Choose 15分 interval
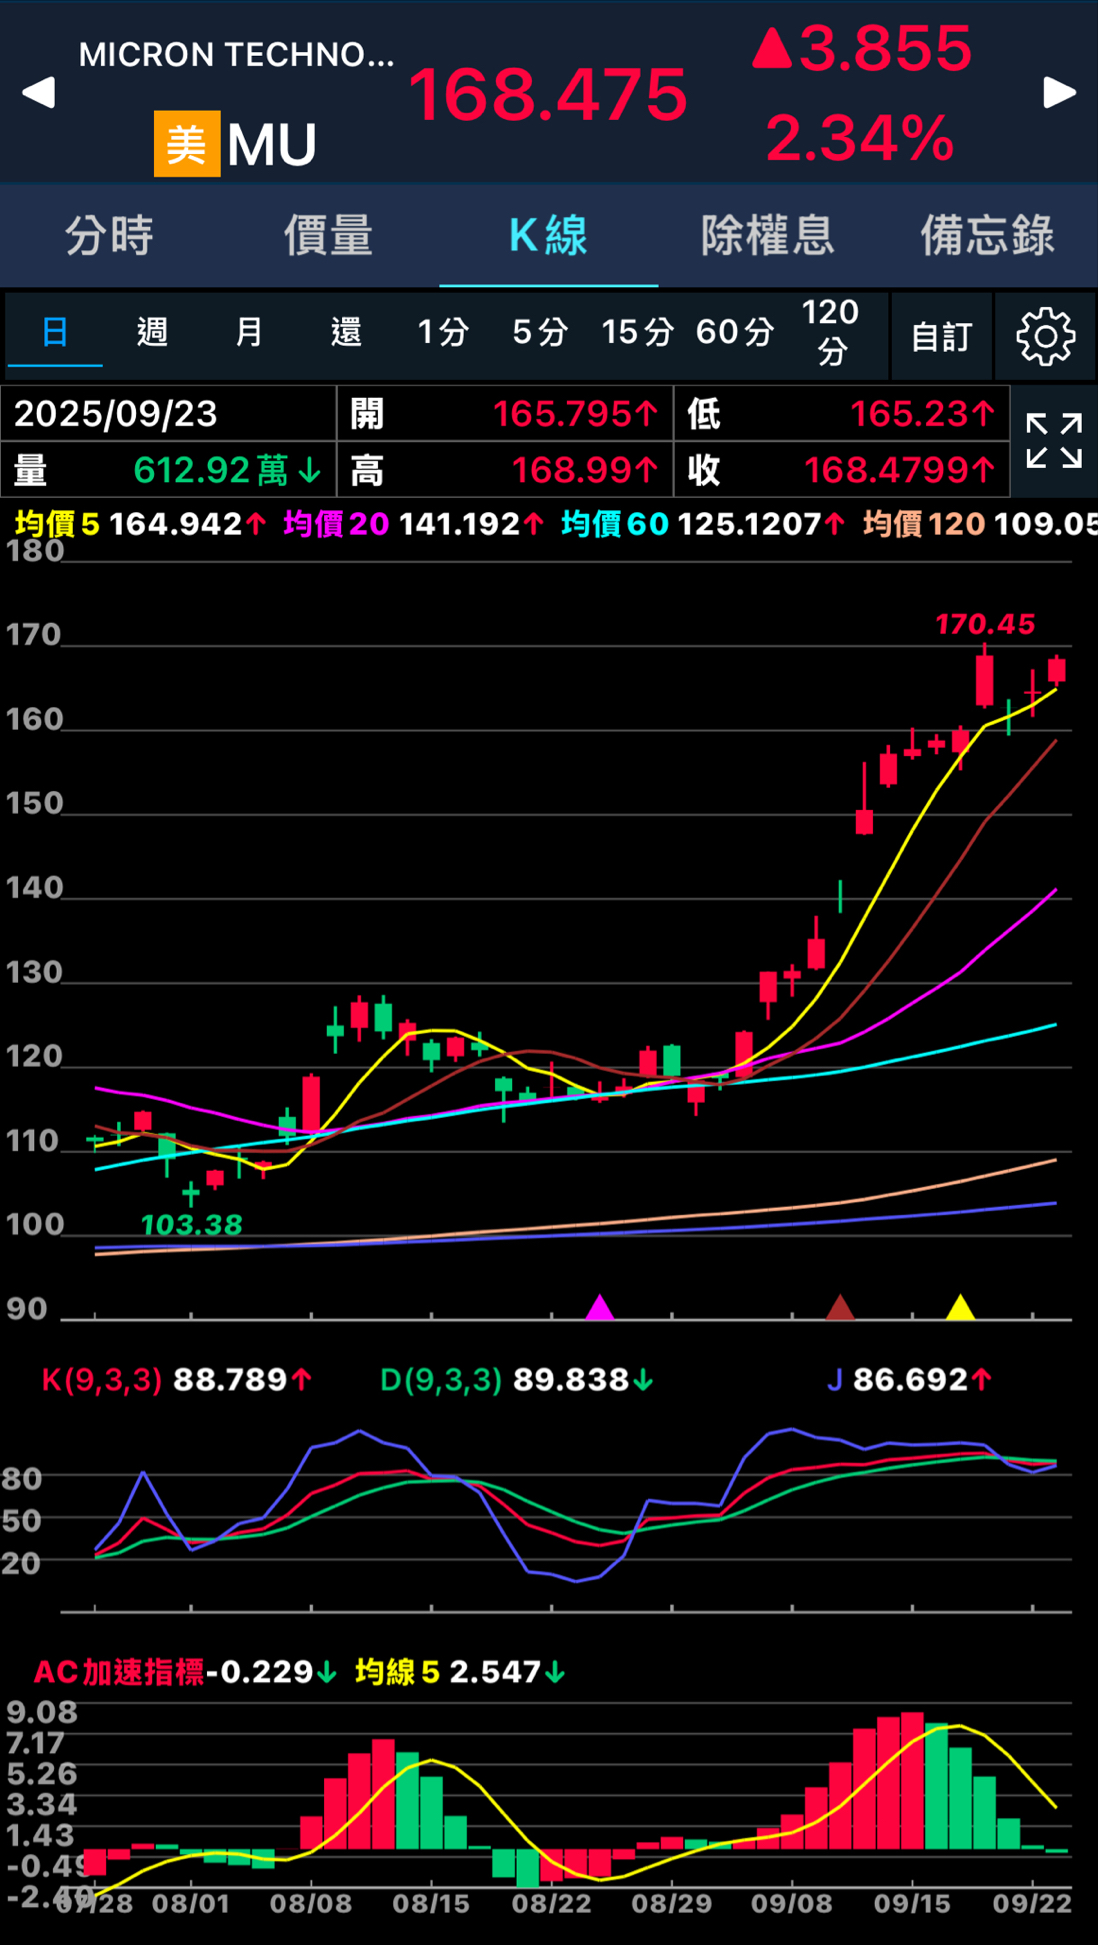The image size is (1098, 1945). click(637, 331)
